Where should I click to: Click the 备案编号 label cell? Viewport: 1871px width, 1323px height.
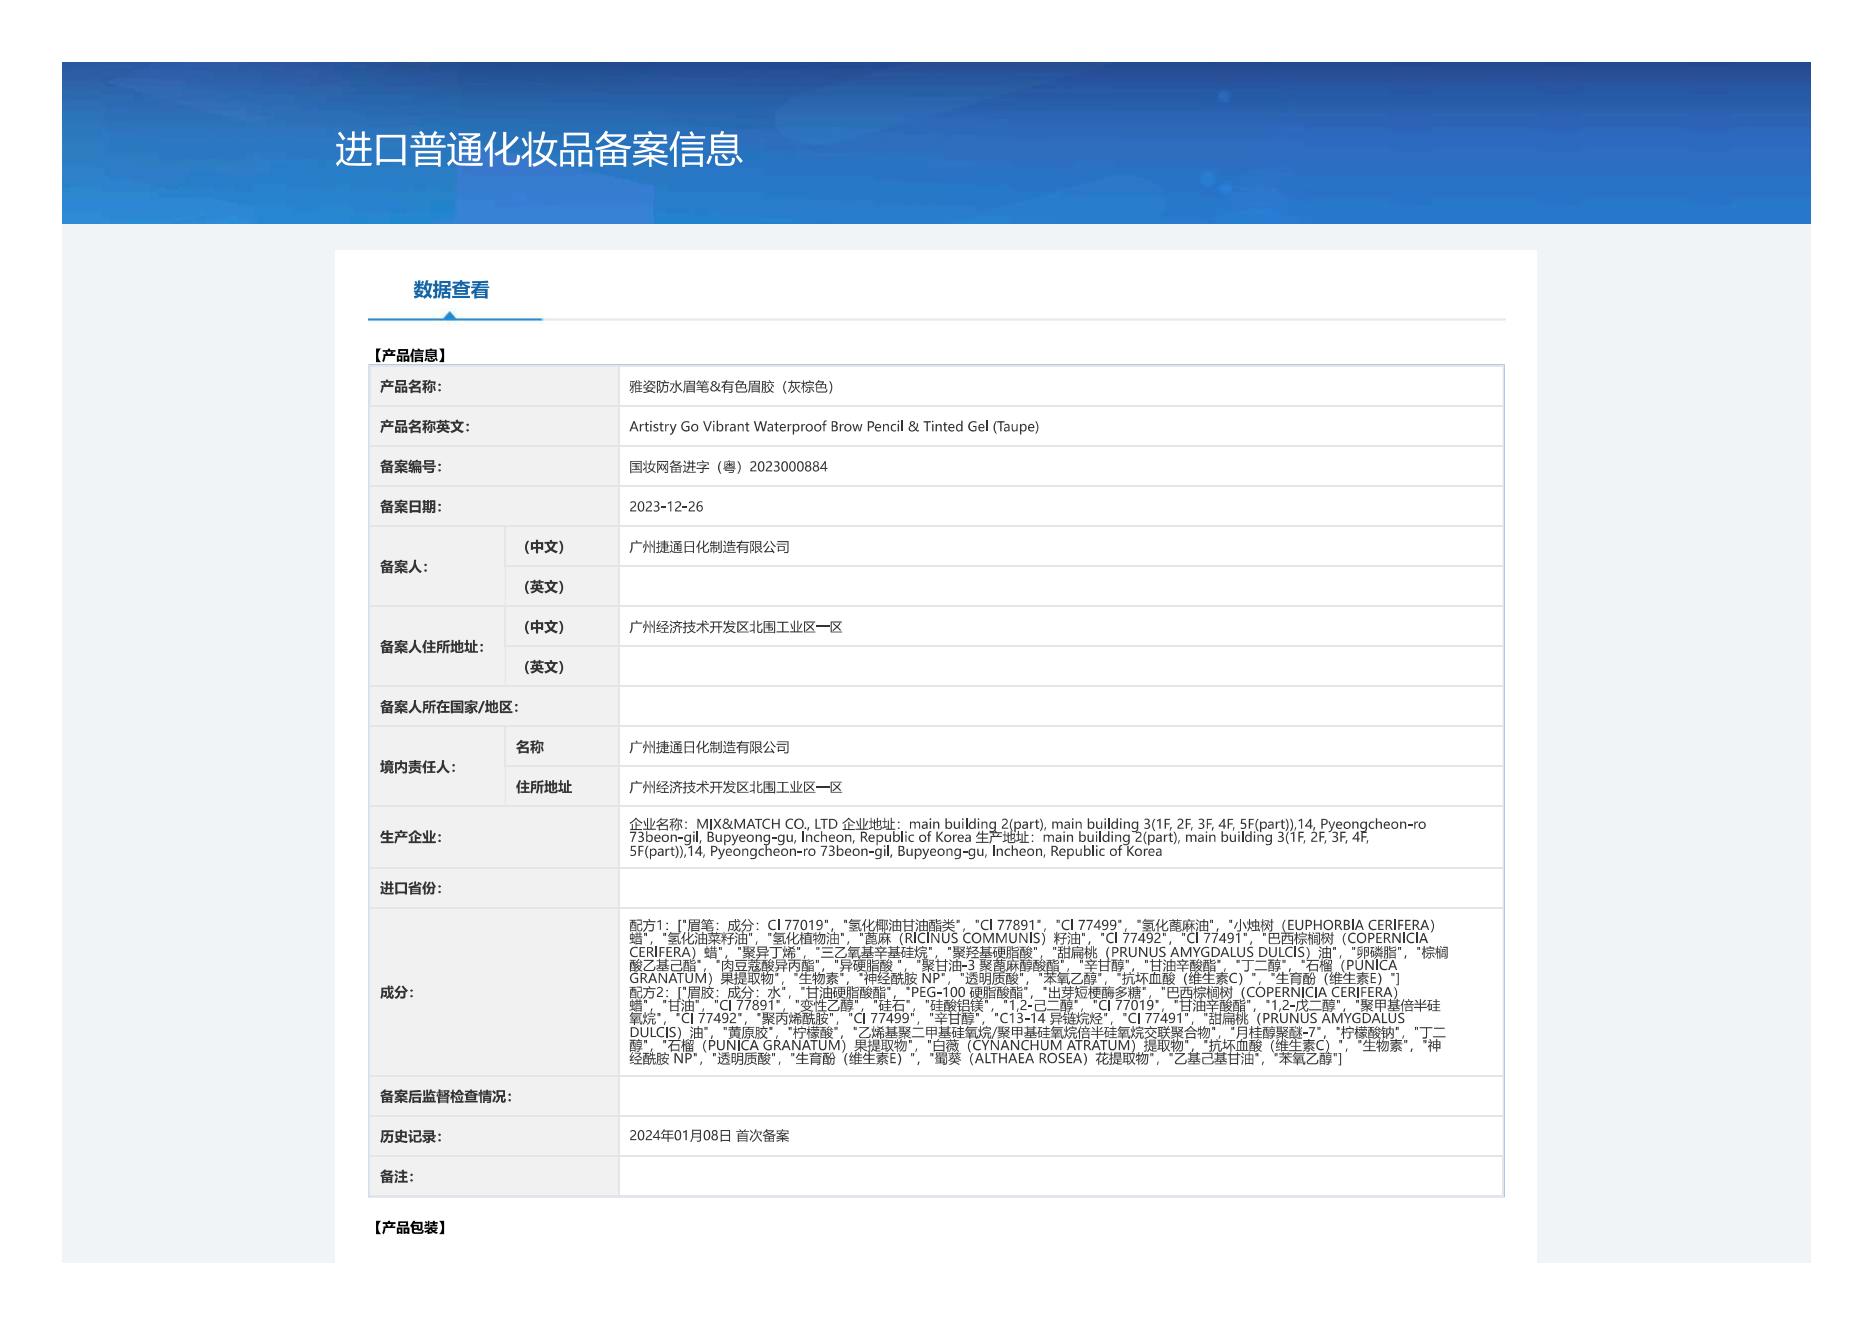click(x=494, y=466)
